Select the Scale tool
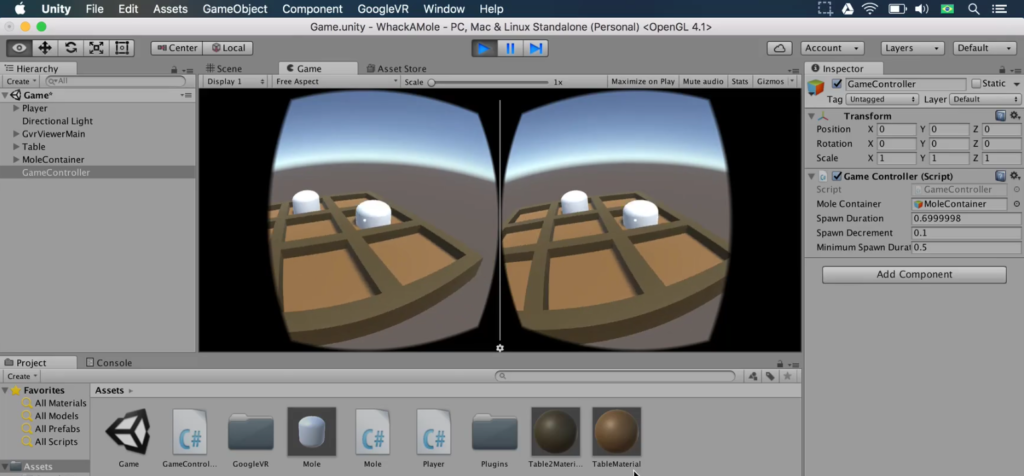Viewport: 1024px width, 476px height. coord(97,48)
